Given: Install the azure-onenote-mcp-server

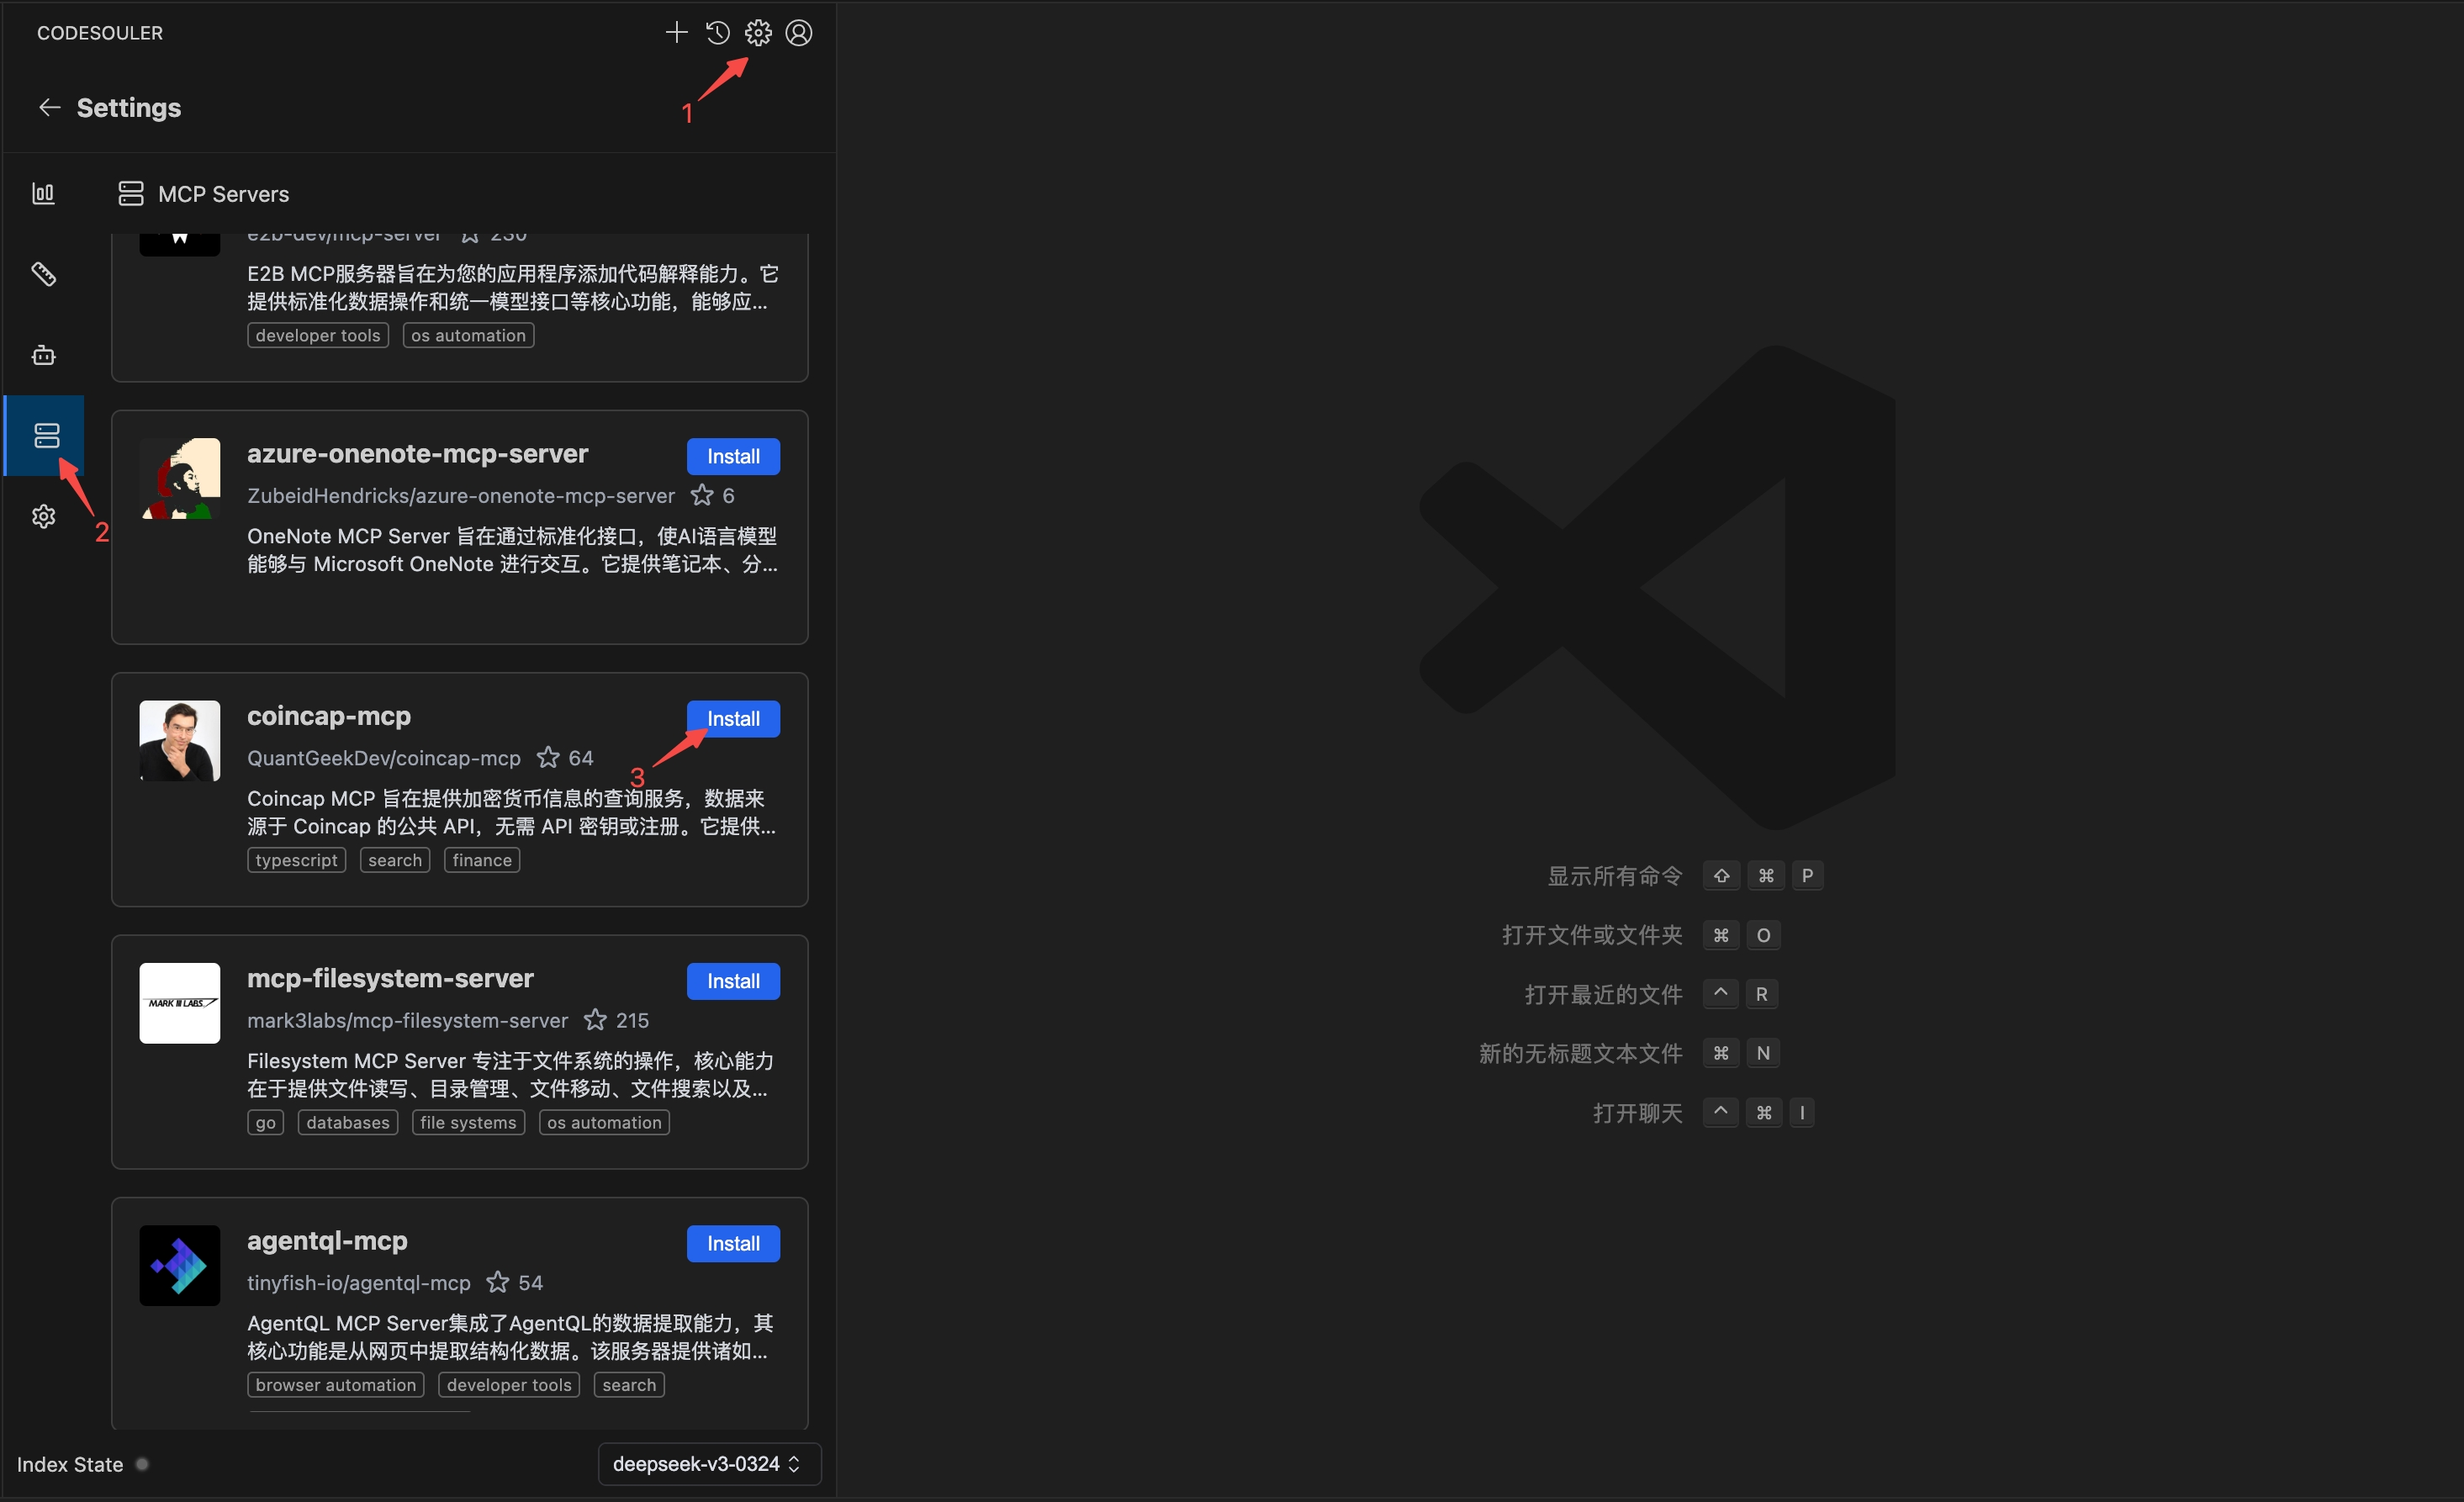Looking at the screenshot, I should 733,456.
